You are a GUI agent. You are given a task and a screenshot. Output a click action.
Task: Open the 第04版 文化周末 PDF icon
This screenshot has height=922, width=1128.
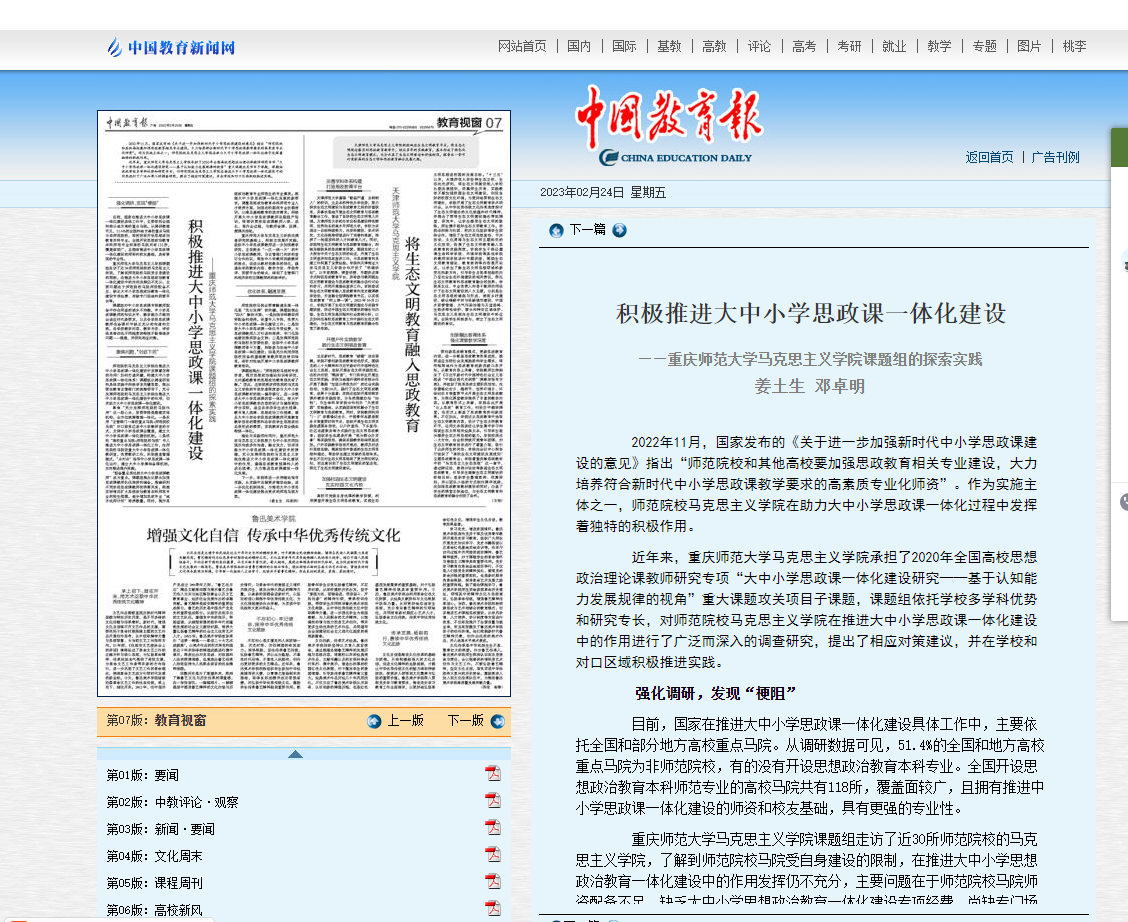pyautogui.click(x=492, y=855)
